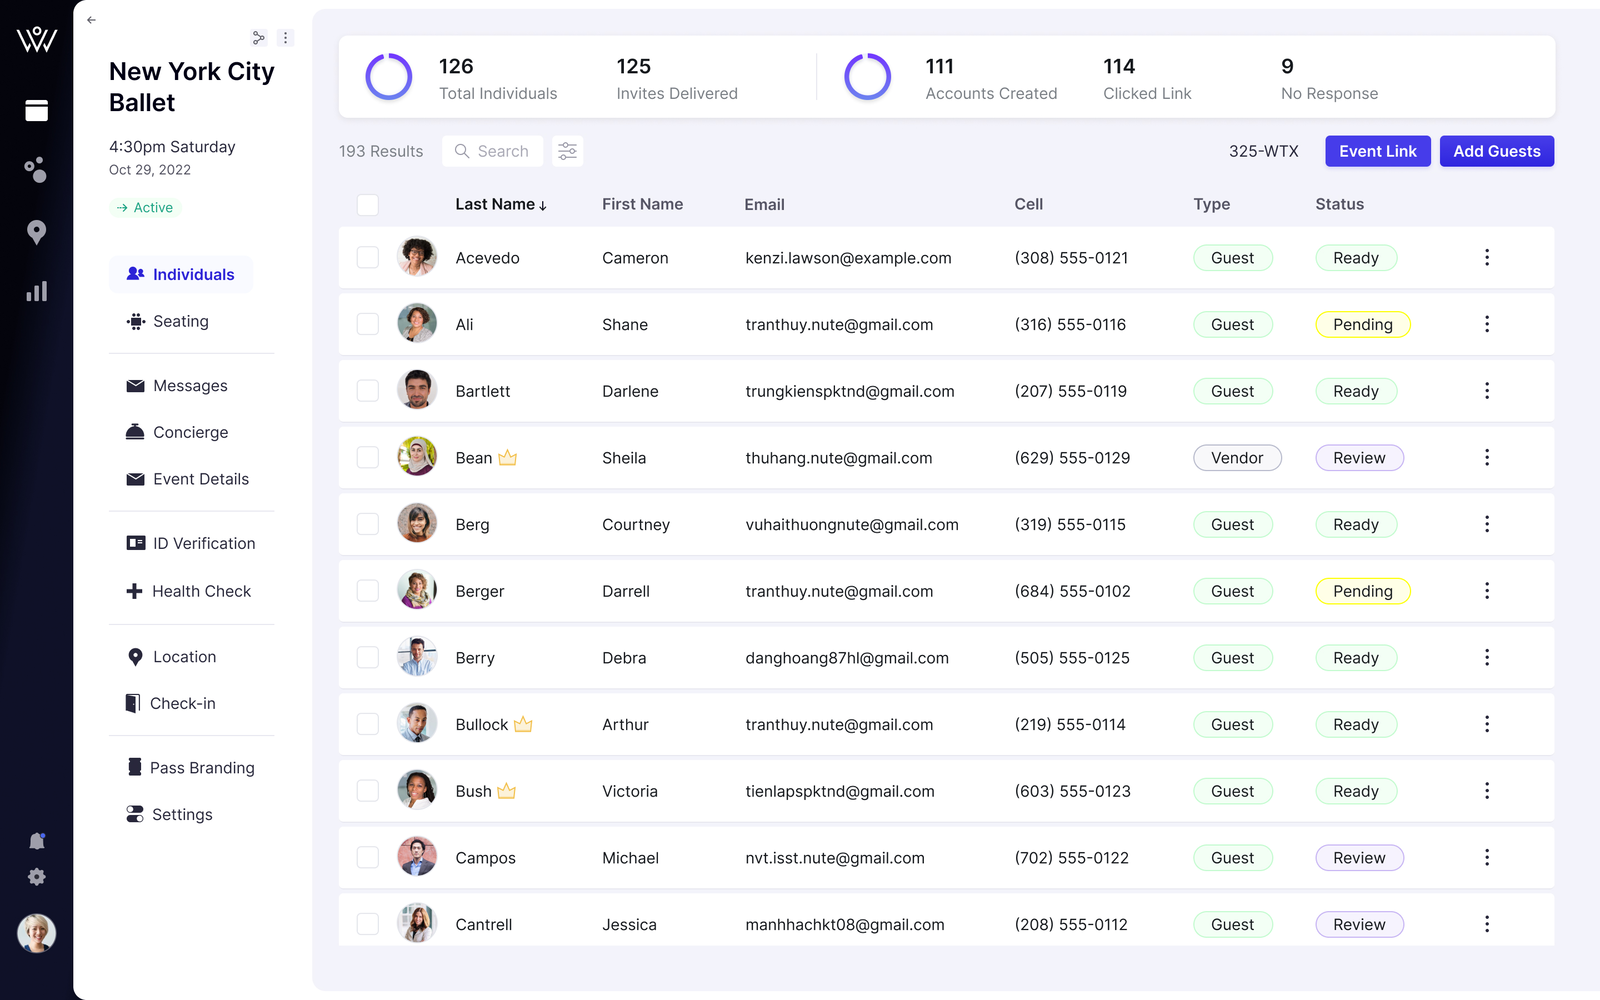Open row actions menu for Campos

point(1487,857)
